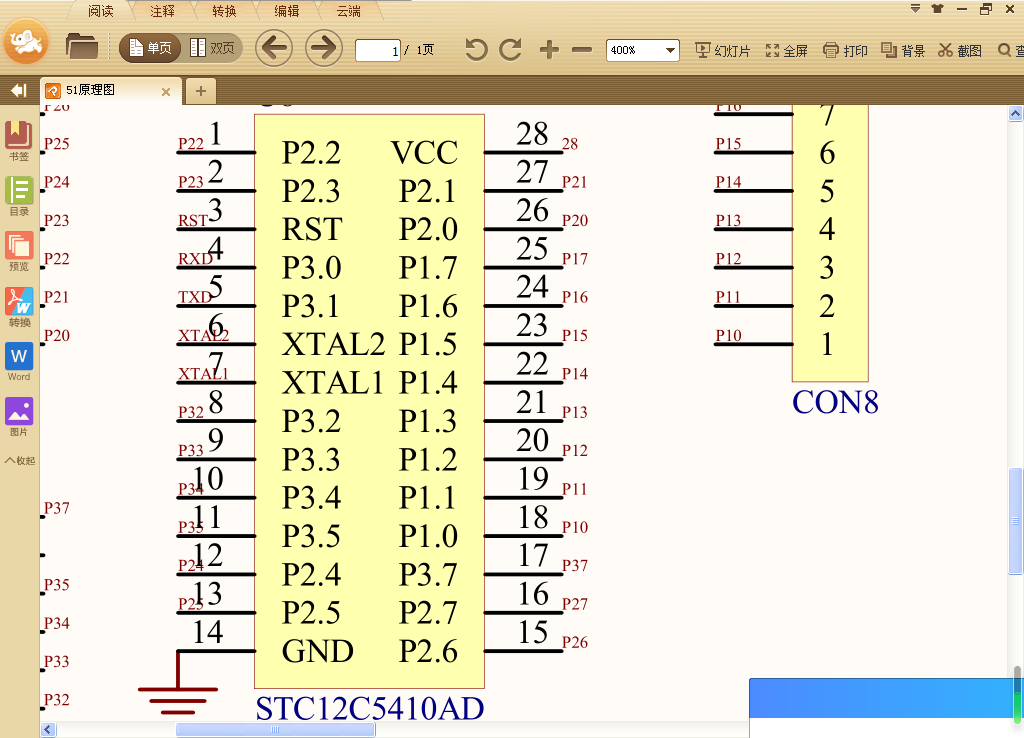Close the 51原理图 document tab

(166, 92)
